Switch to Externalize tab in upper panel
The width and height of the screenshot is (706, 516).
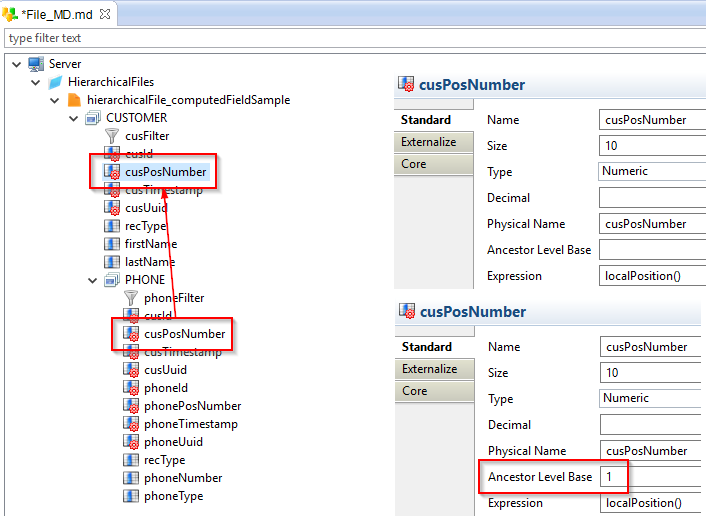(x=429, y=142)
